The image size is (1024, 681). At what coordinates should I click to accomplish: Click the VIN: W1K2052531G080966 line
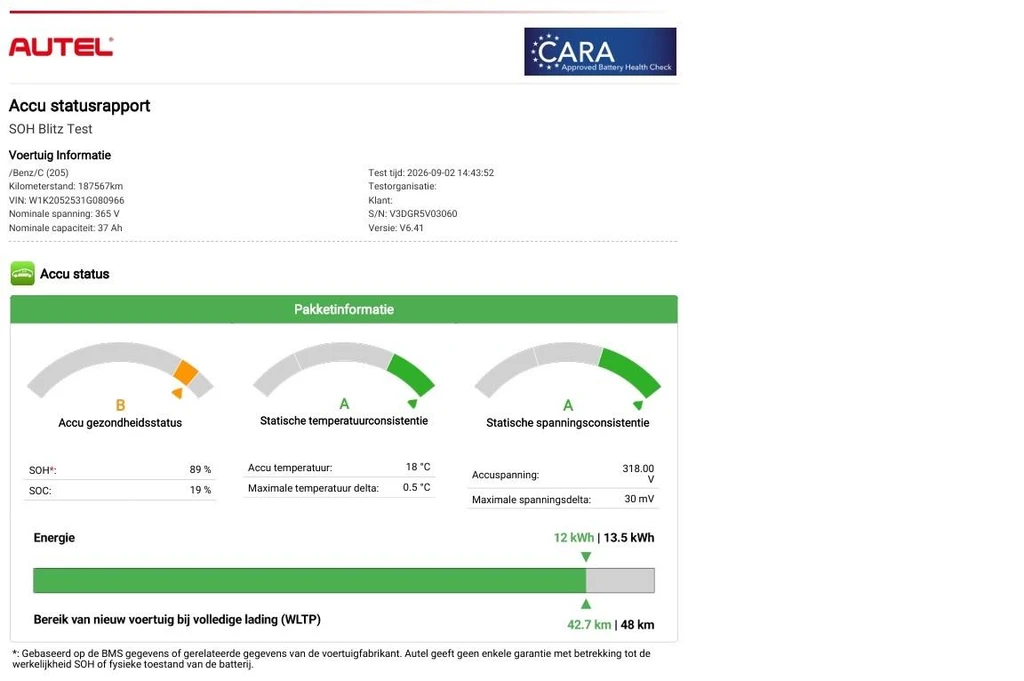[66, 200]
